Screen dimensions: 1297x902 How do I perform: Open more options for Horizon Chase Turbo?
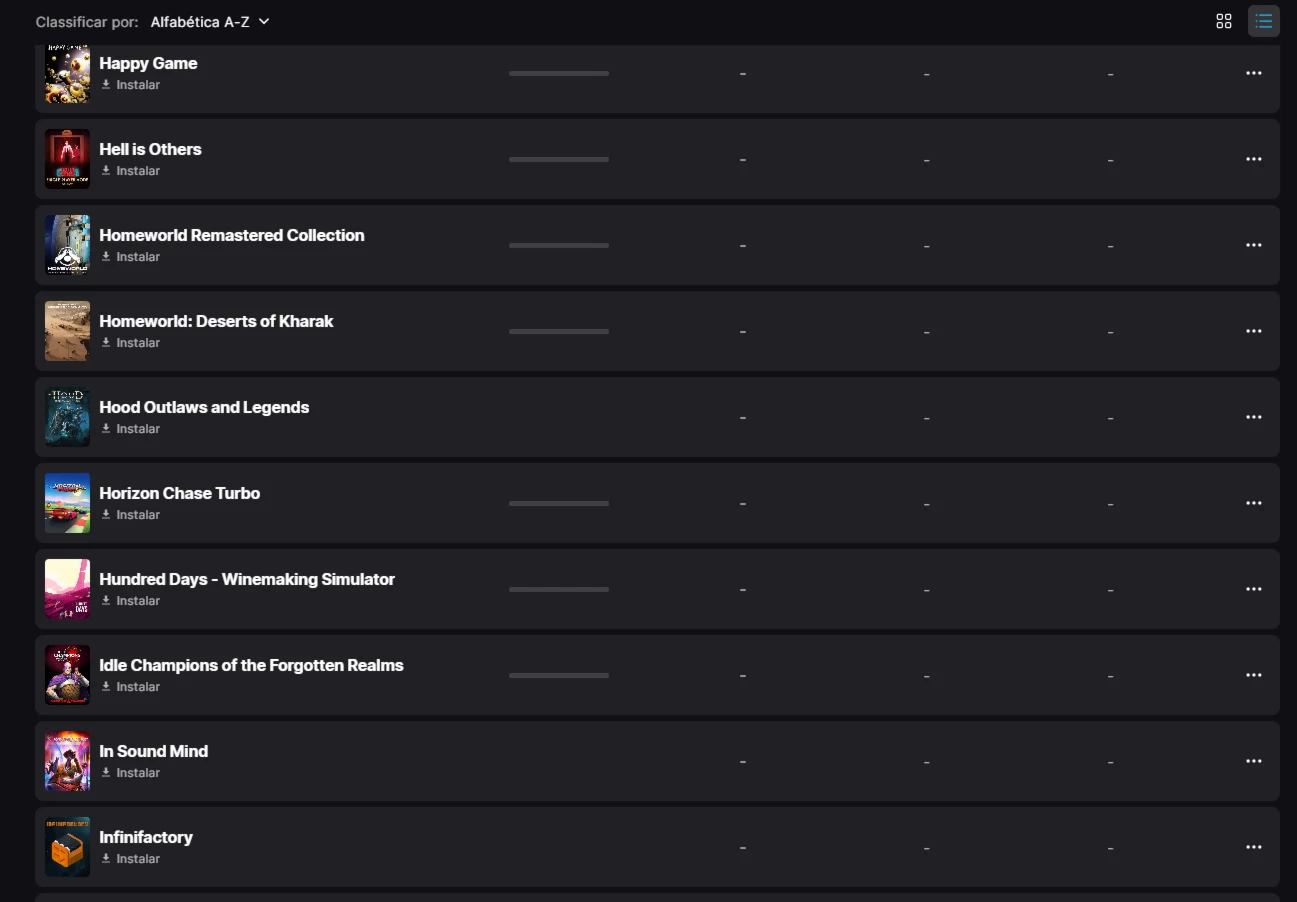pyautogui.click(x=1254, y=503)
